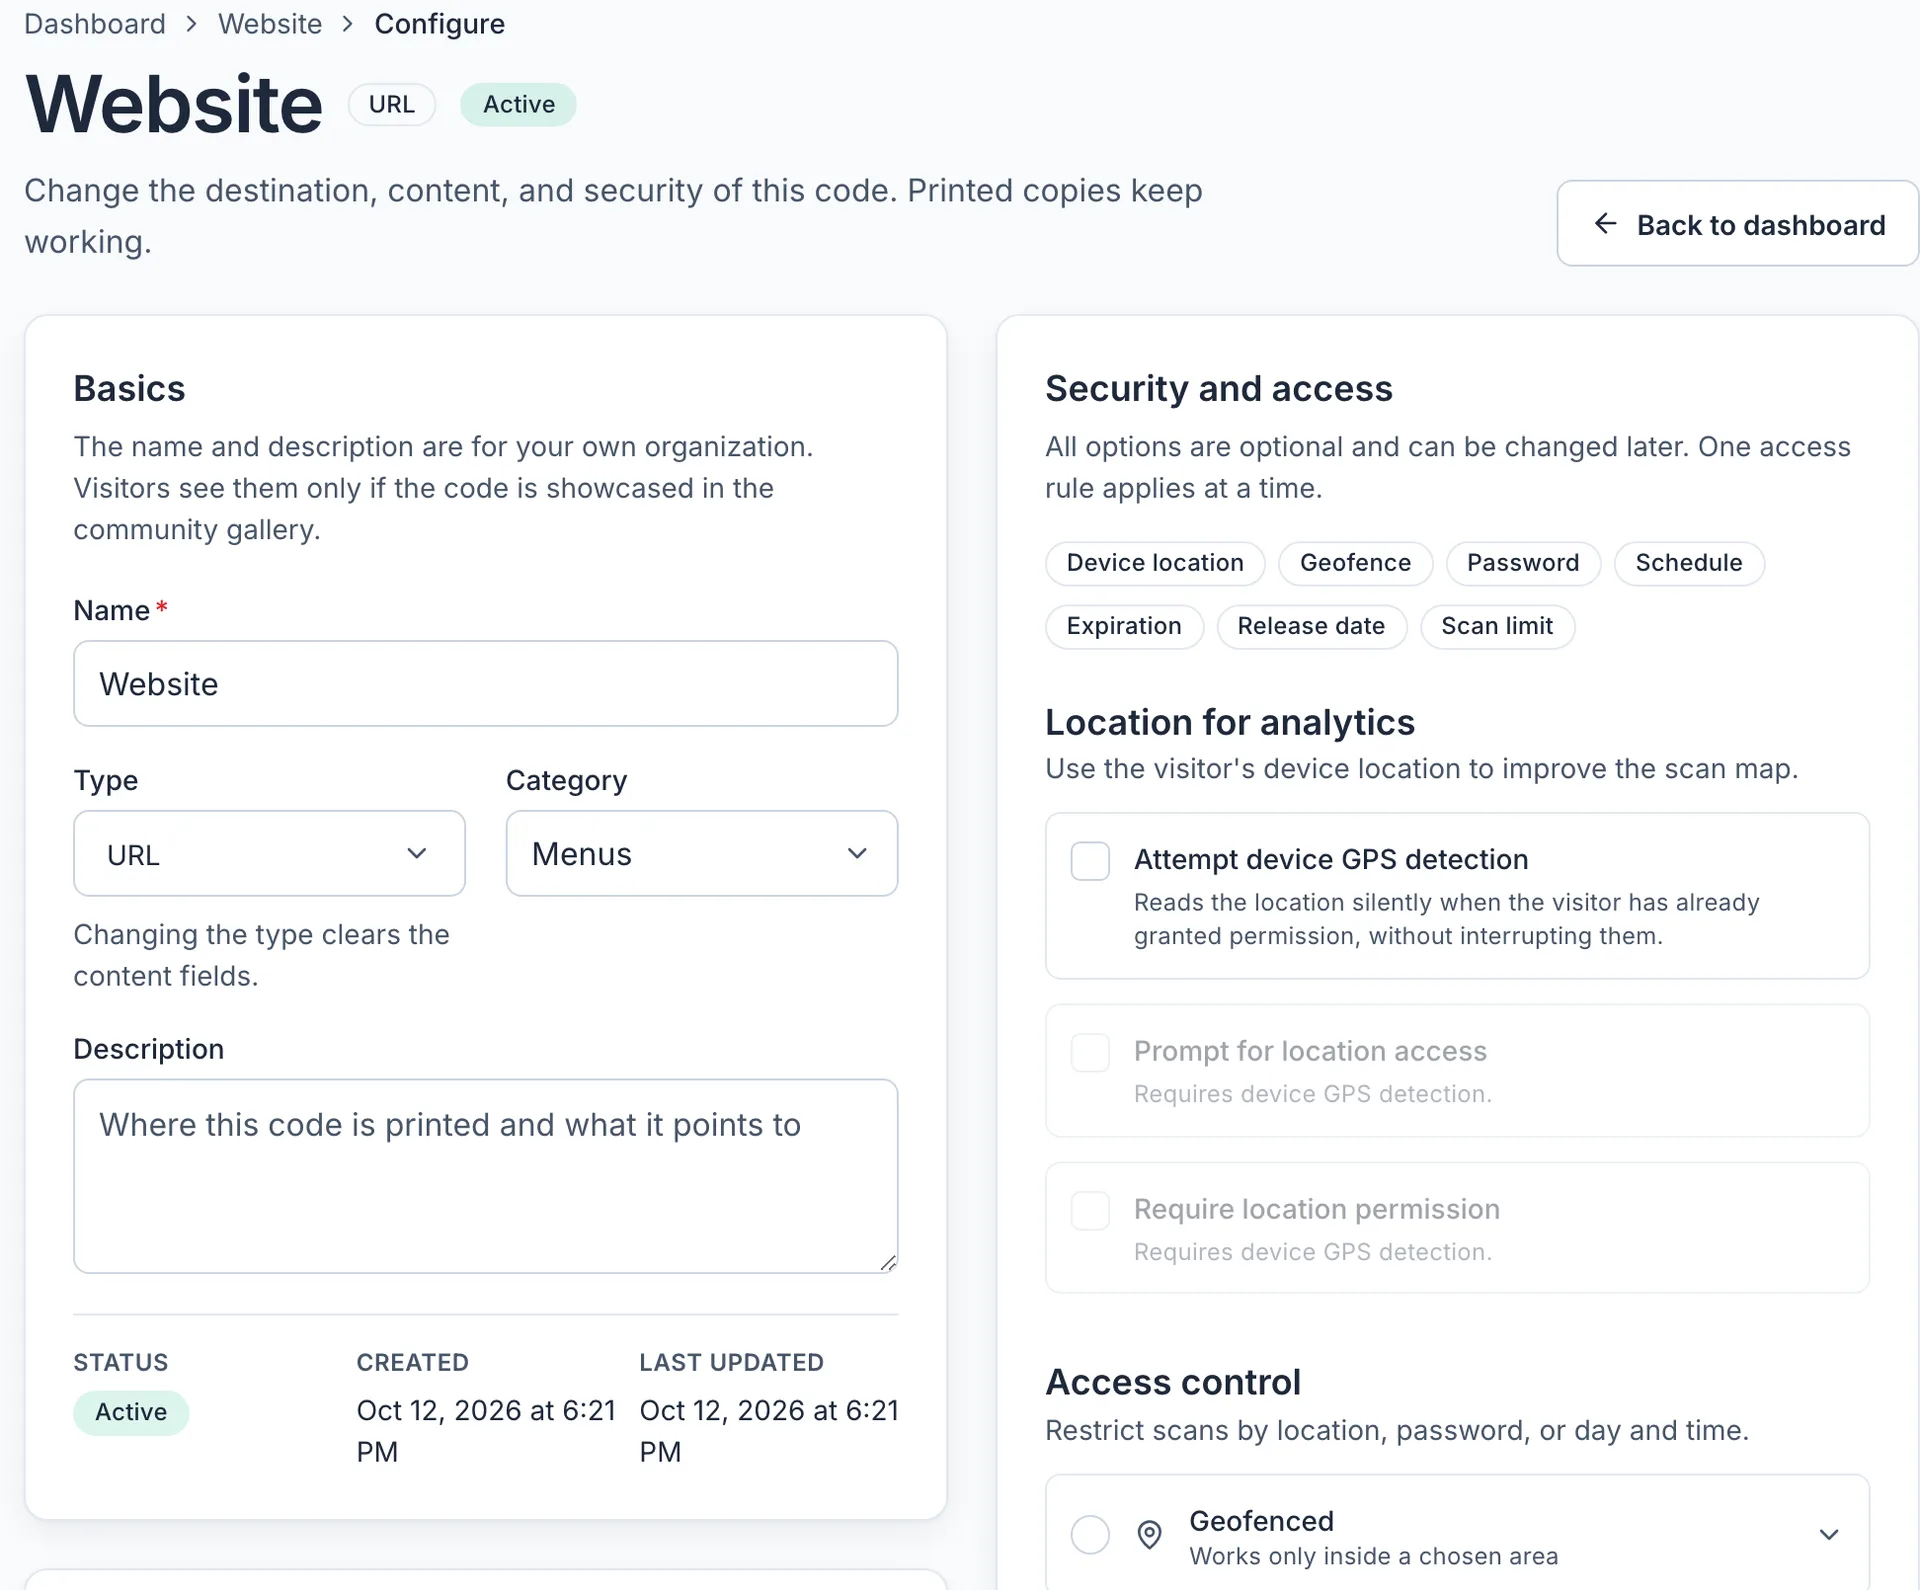The height and width of the screenshot is (1590, 1920).
Task: Click Back to dashboard button
Action: [x=1738, y=224]
